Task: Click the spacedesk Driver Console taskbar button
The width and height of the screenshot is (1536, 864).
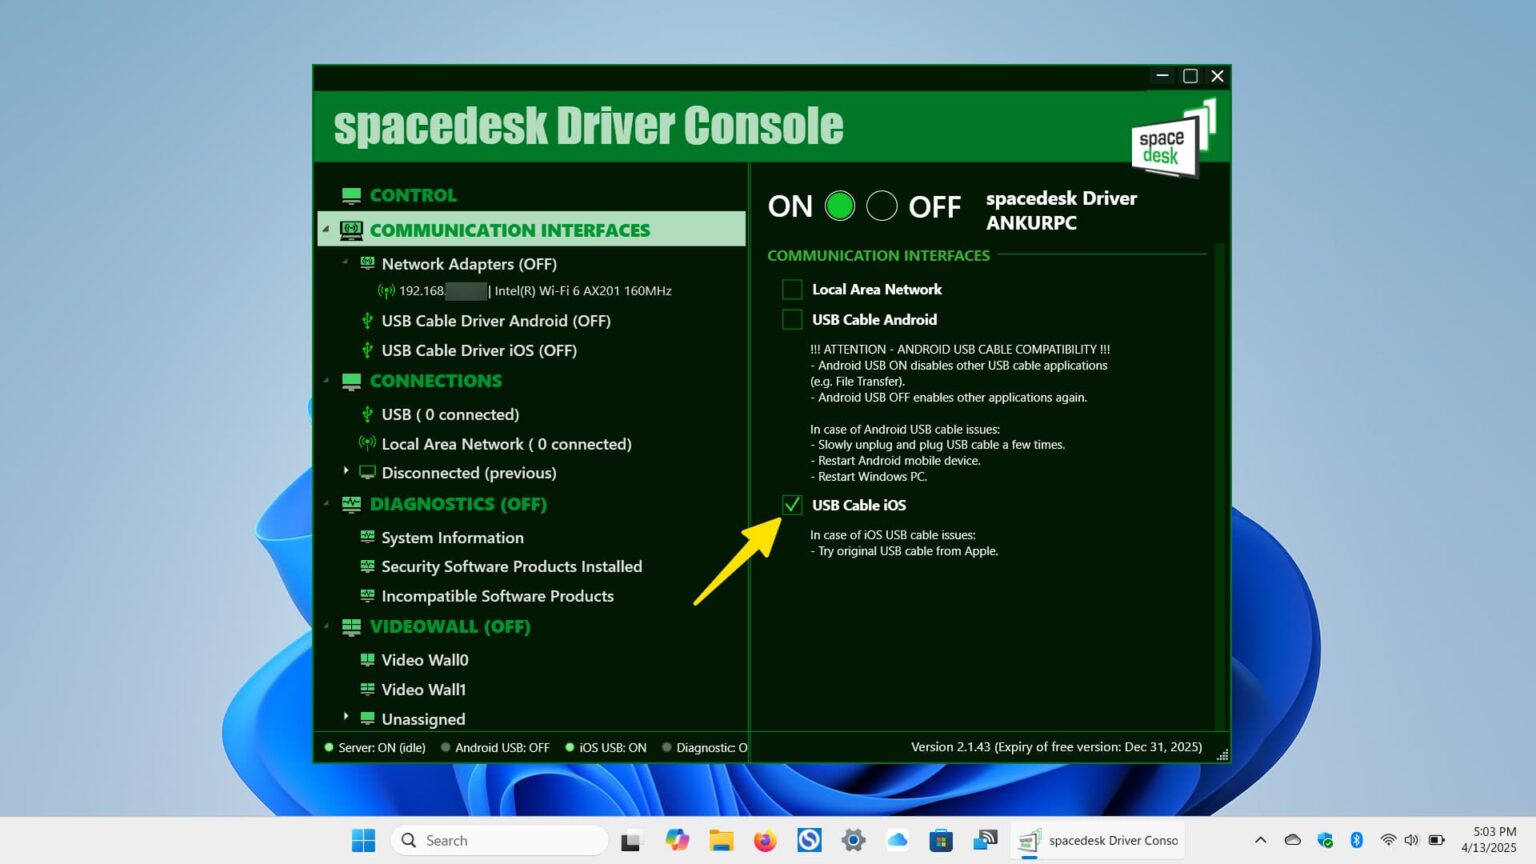Action: point(1098,840)
